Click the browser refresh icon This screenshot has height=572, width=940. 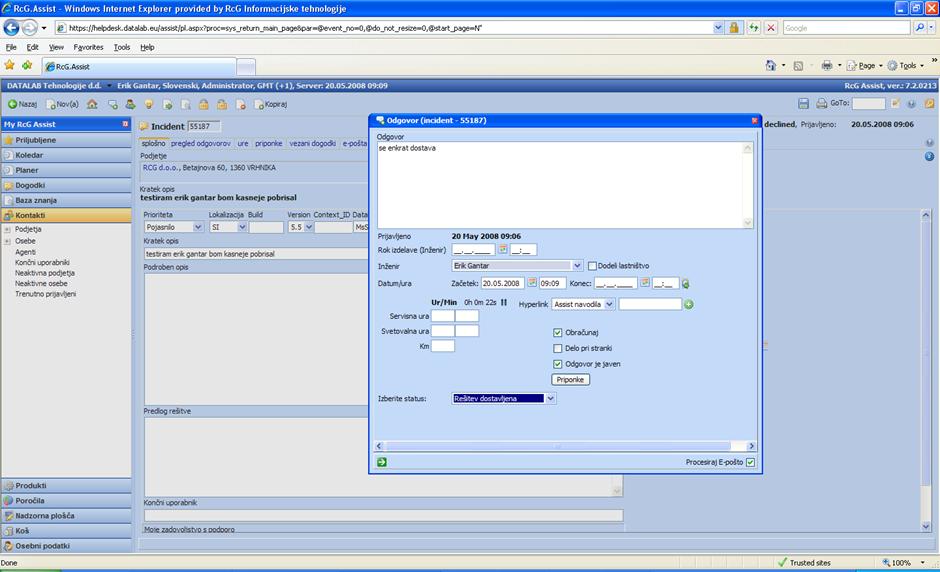pyautogui.click(x=753, y=28)
